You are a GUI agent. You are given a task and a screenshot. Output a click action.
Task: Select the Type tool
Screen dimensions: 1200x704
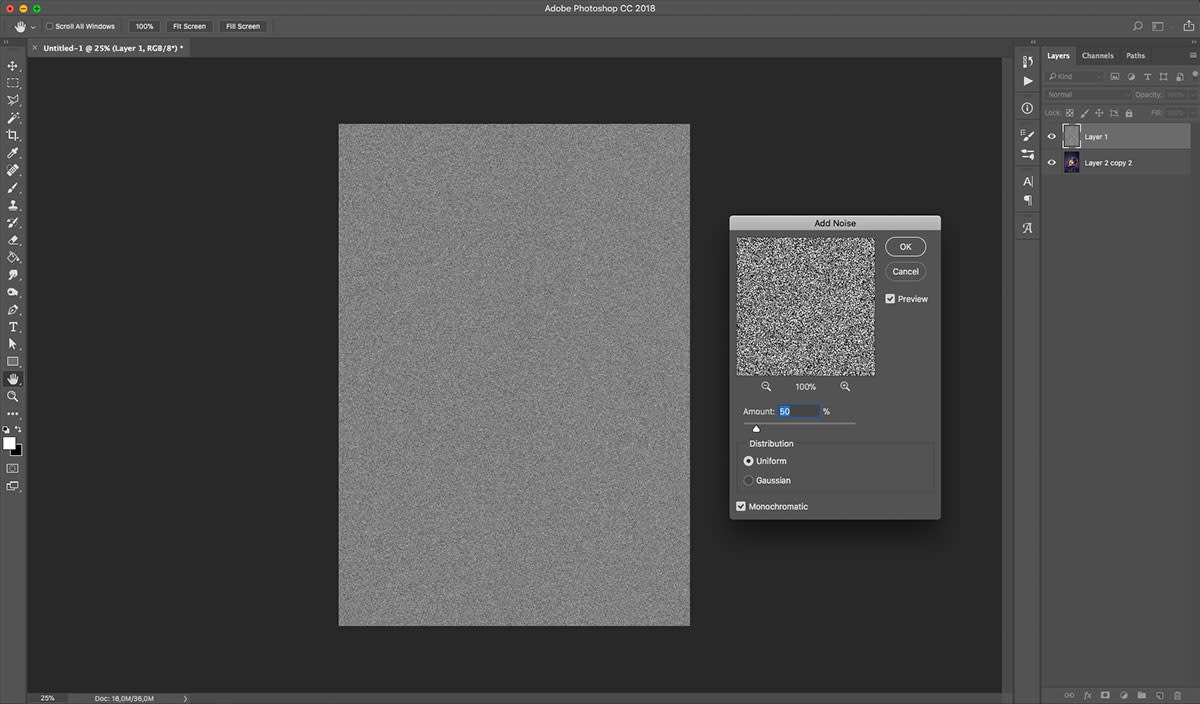(x=13, y=327)
